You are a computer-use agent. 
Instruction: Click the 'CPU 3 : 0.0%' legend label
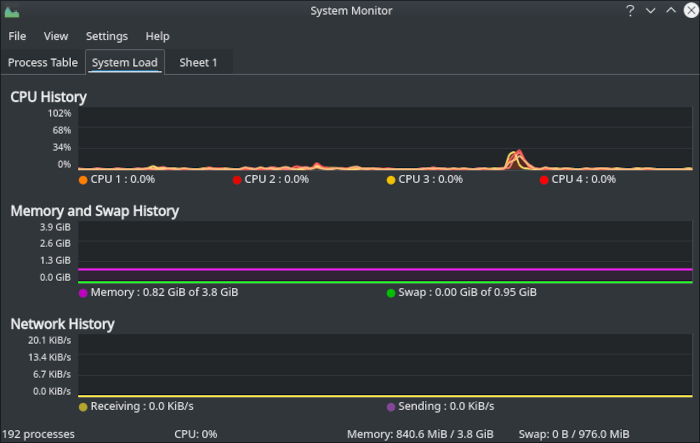tap(431, 180)
